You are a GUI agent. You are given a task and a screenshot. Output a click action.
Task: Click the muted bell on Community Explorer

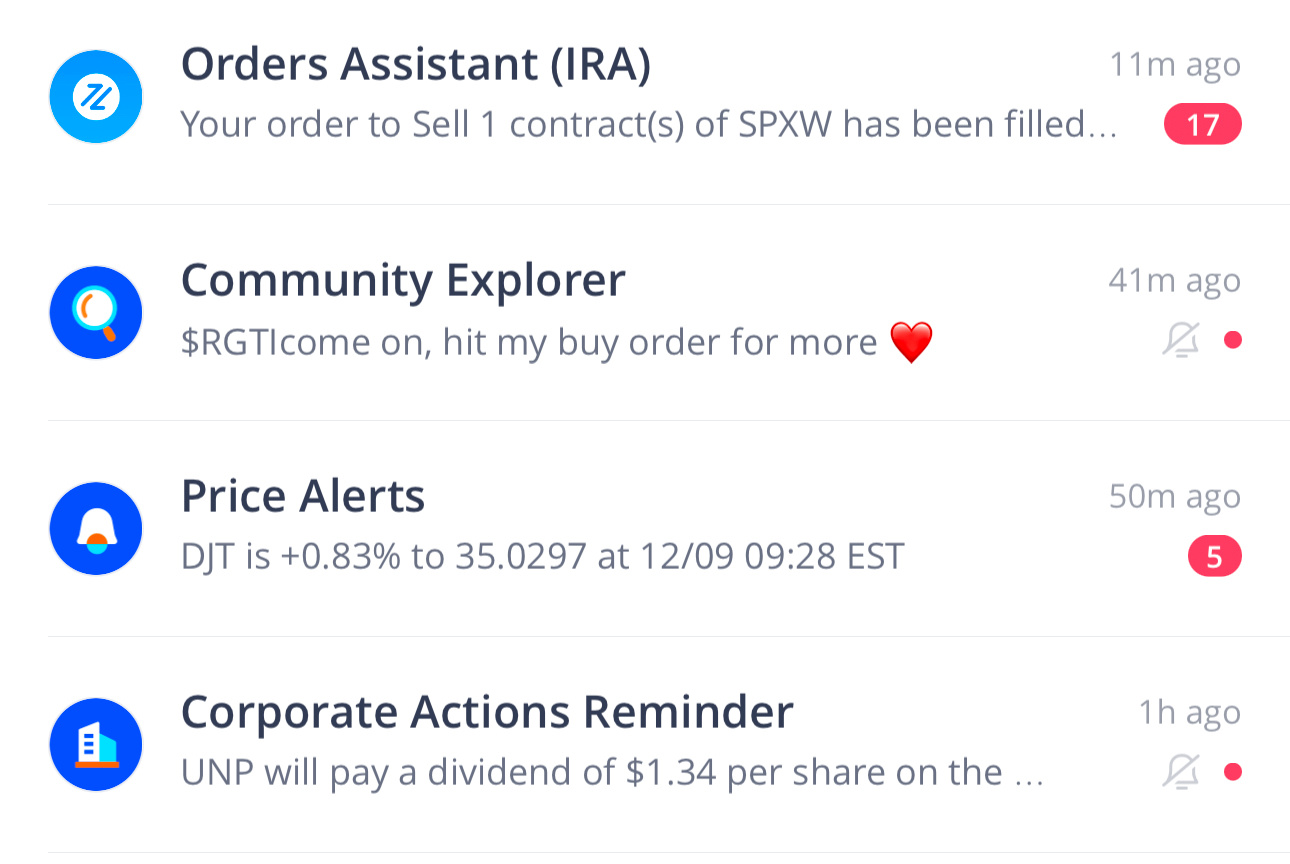pos(1181,340)
